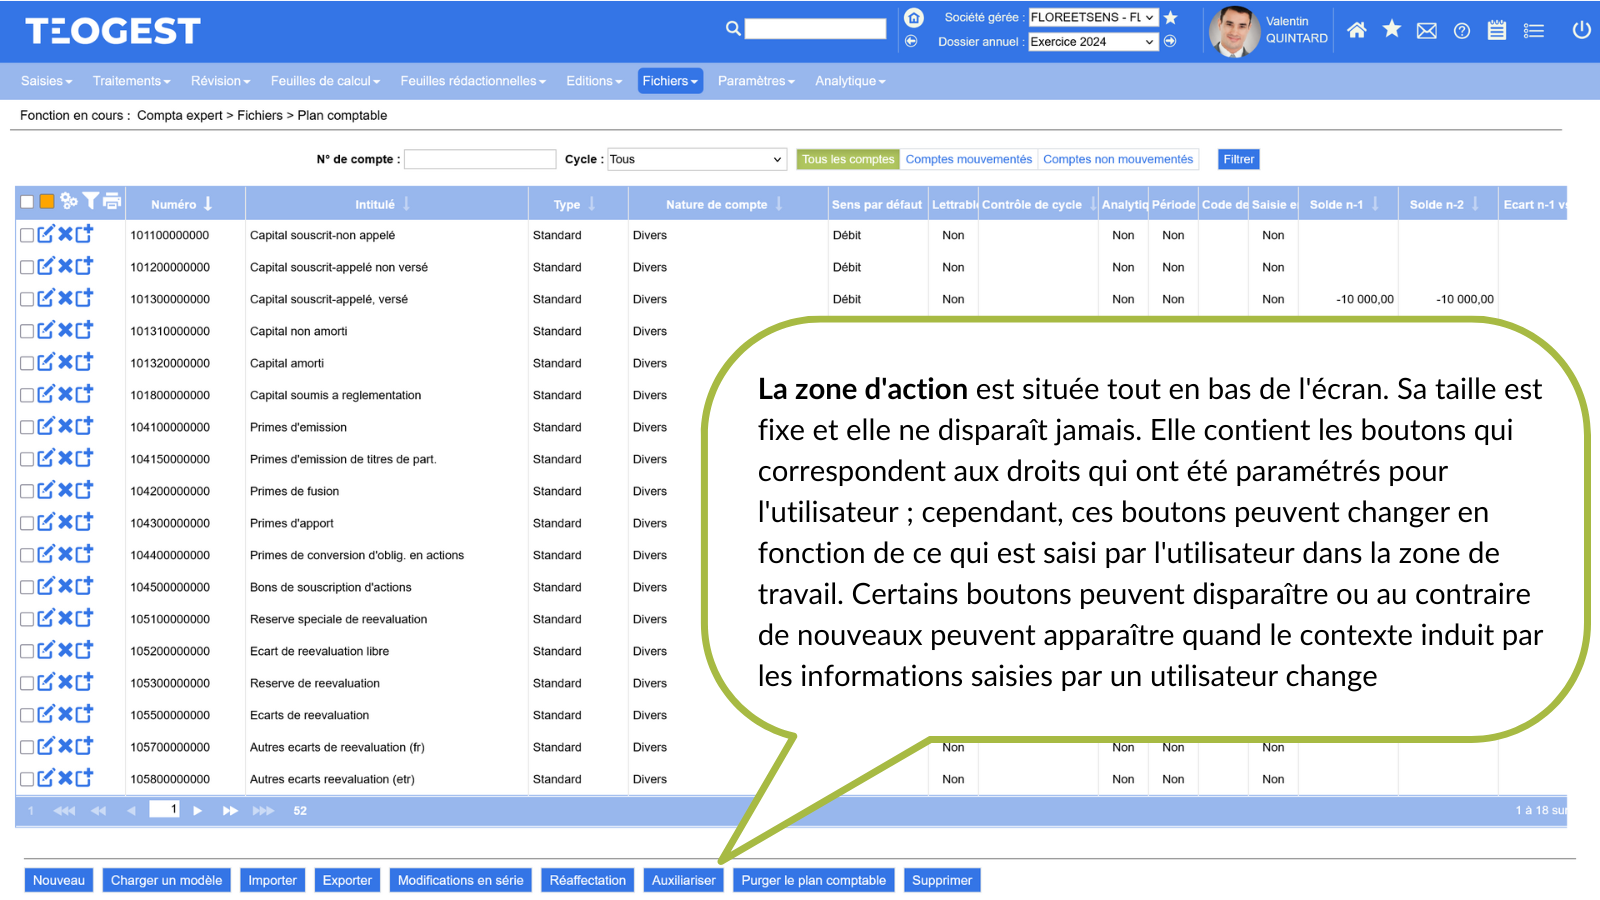
Task: Click the home icon in the top bar
Action: (x=1356, y=30)
